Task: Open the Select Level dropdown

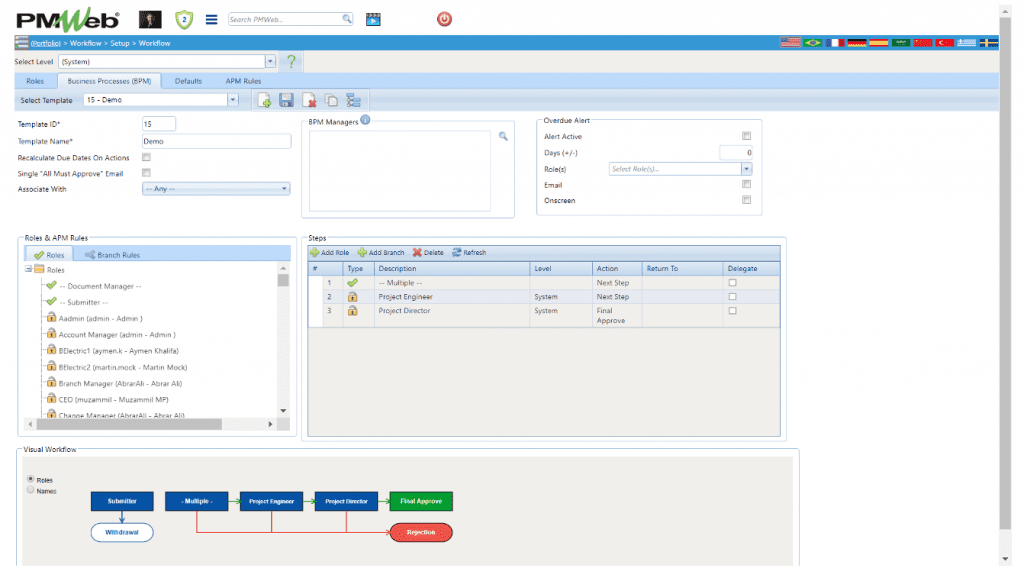Action: pyautogui.click(x=270, y=61)
